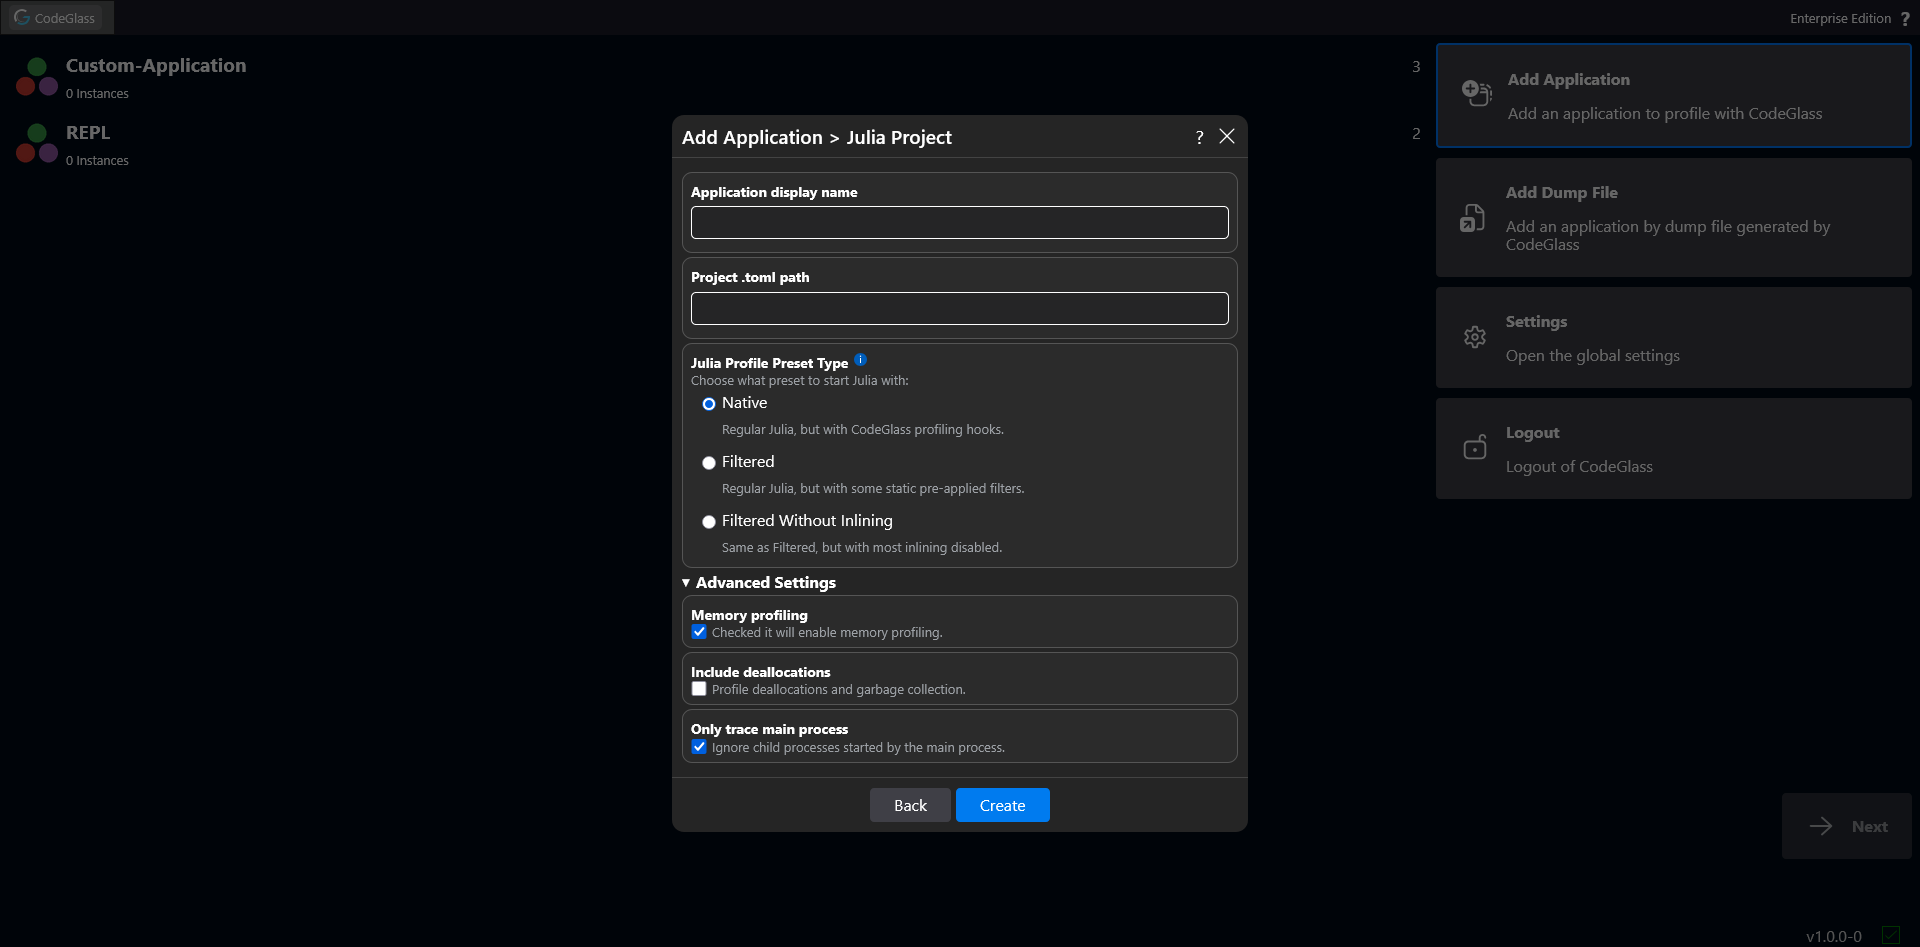This screenshot has width=1920, height=947.
Task: Click the version v1.0.0-0 label
Action: pos(1834,937)
